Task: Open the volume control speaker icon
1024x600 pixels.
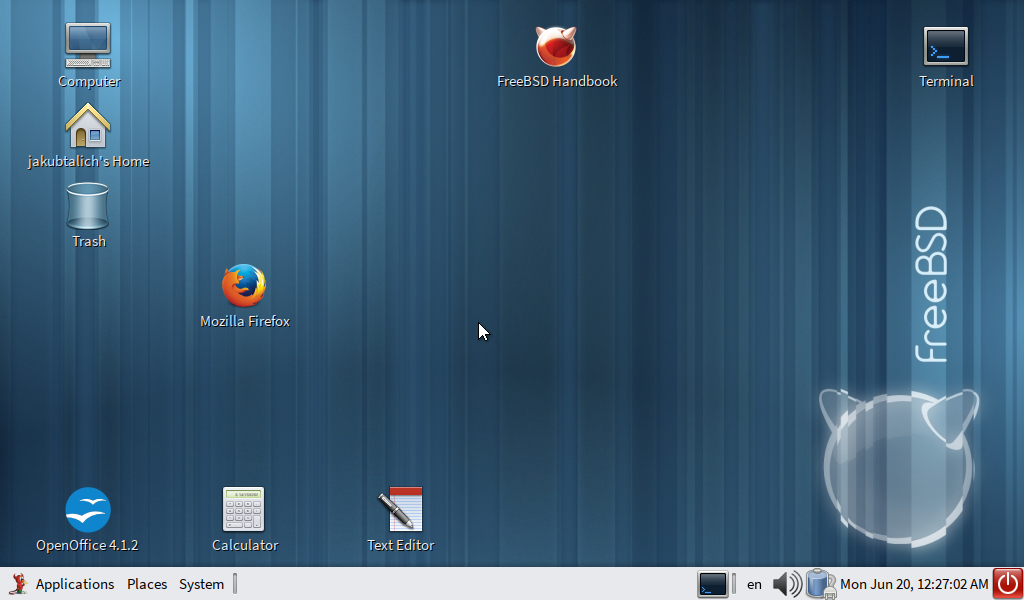Action: click(x=787, y=584)
